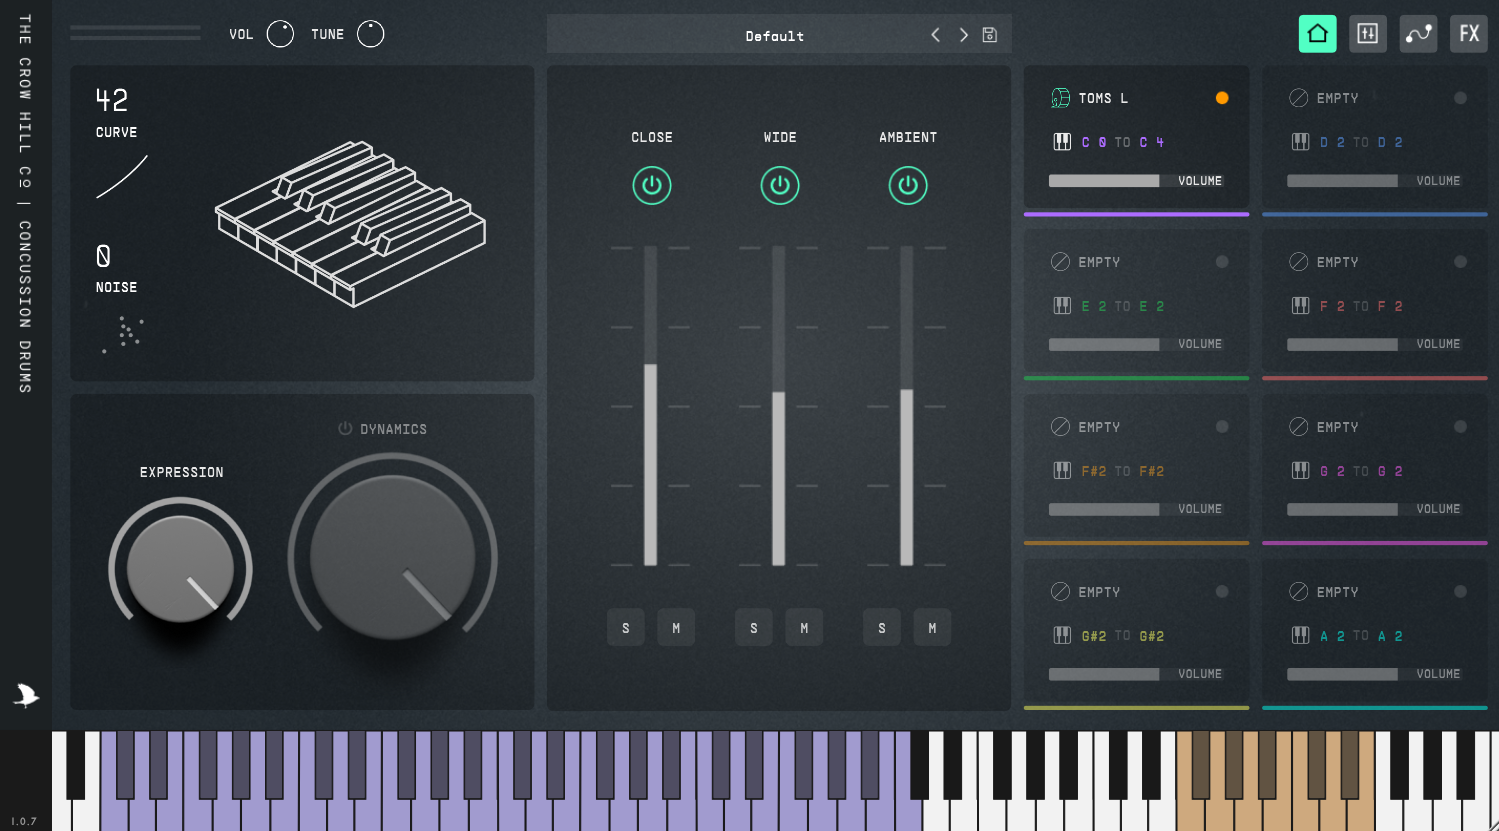This screenshot has height=831, width=1499.
Task: Click the TOMS L instrument icon
Action: click(1060, 98)
